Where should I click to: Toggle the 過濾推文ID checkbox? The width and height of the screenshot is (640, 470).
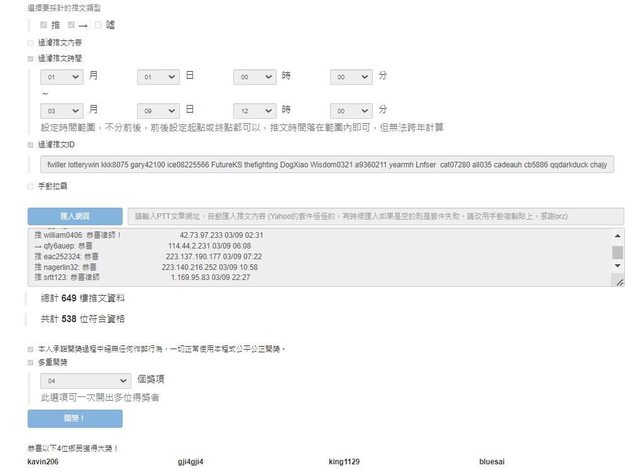tap(30, 145)
